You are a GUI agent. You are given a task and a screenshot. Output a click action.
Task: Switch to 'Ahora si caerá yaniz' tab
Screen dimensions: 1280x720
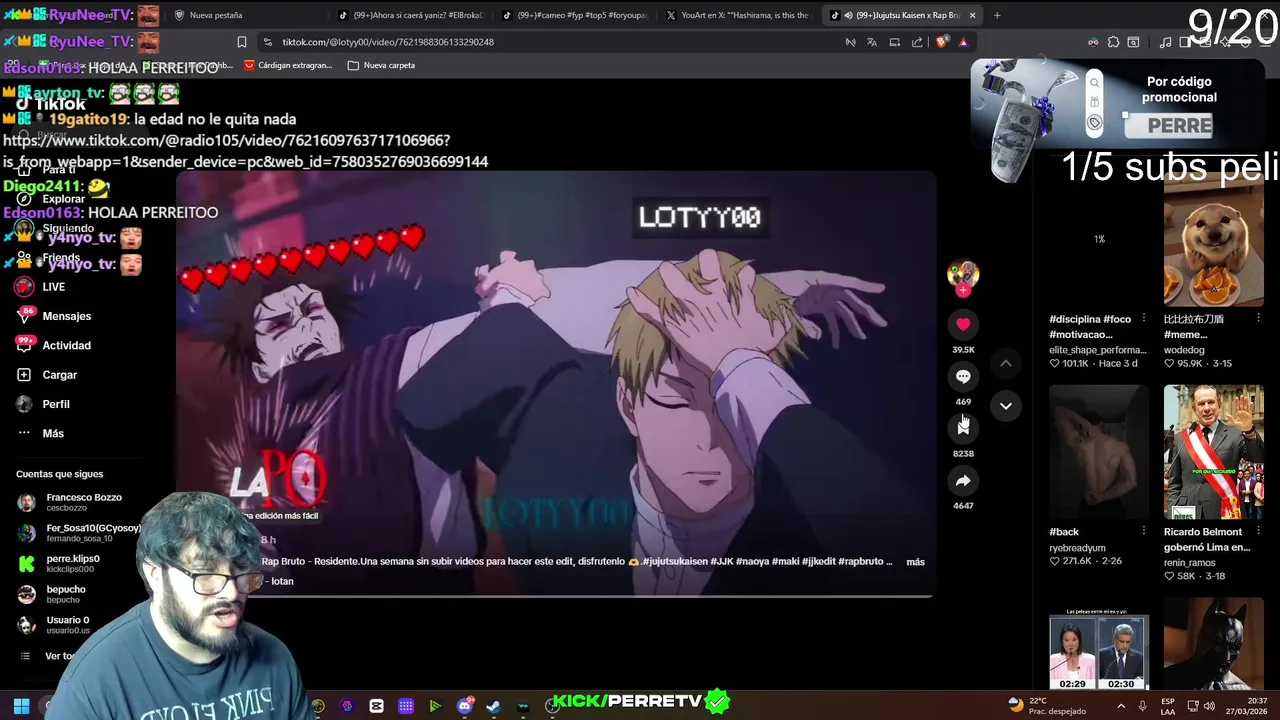click(x=410, y=15)
